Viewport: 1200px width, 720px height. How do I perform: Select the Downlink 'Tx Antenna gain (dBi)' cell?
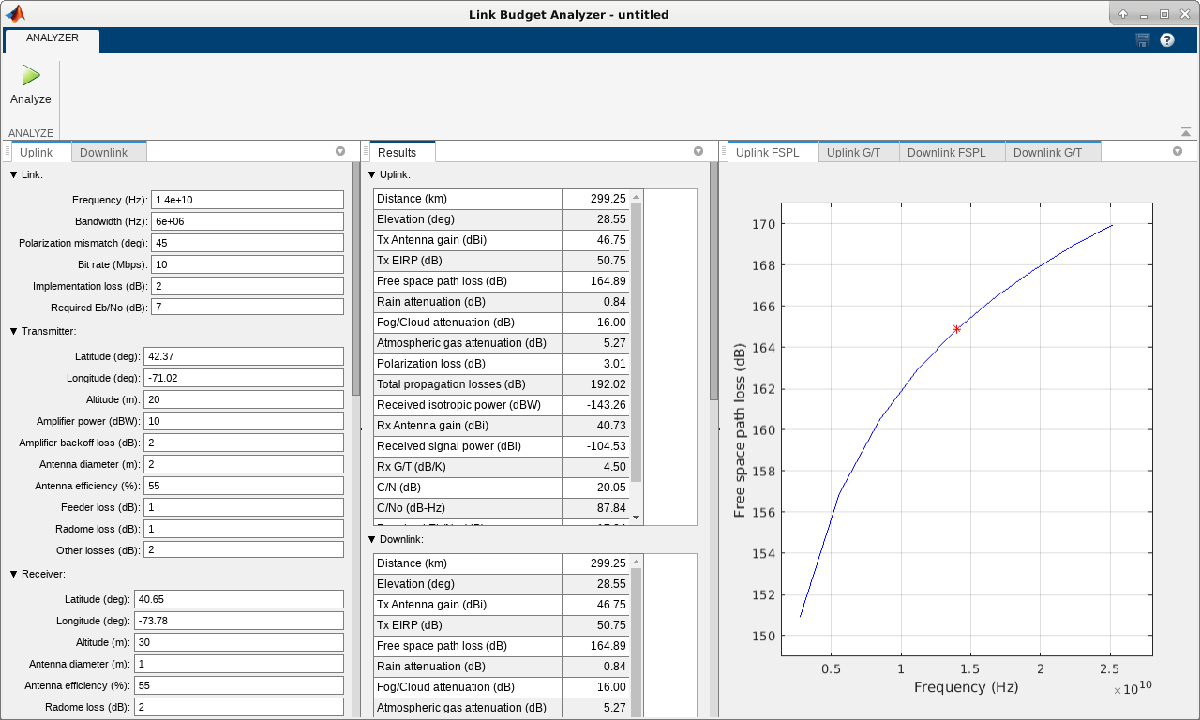pyautogui.click(x=468, y=604)
